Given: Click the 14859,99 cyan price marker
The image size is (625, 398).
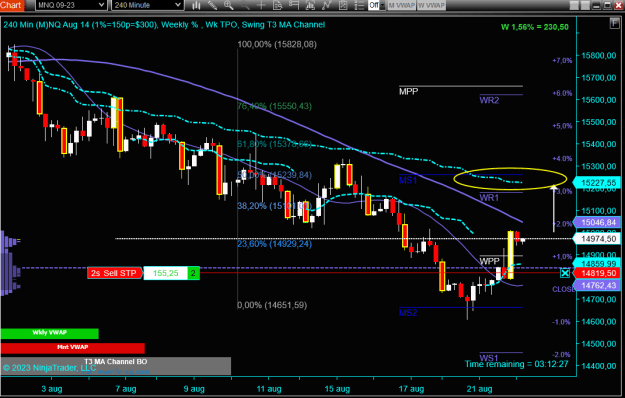Looking at the screenshot, I should coord(597,263).
